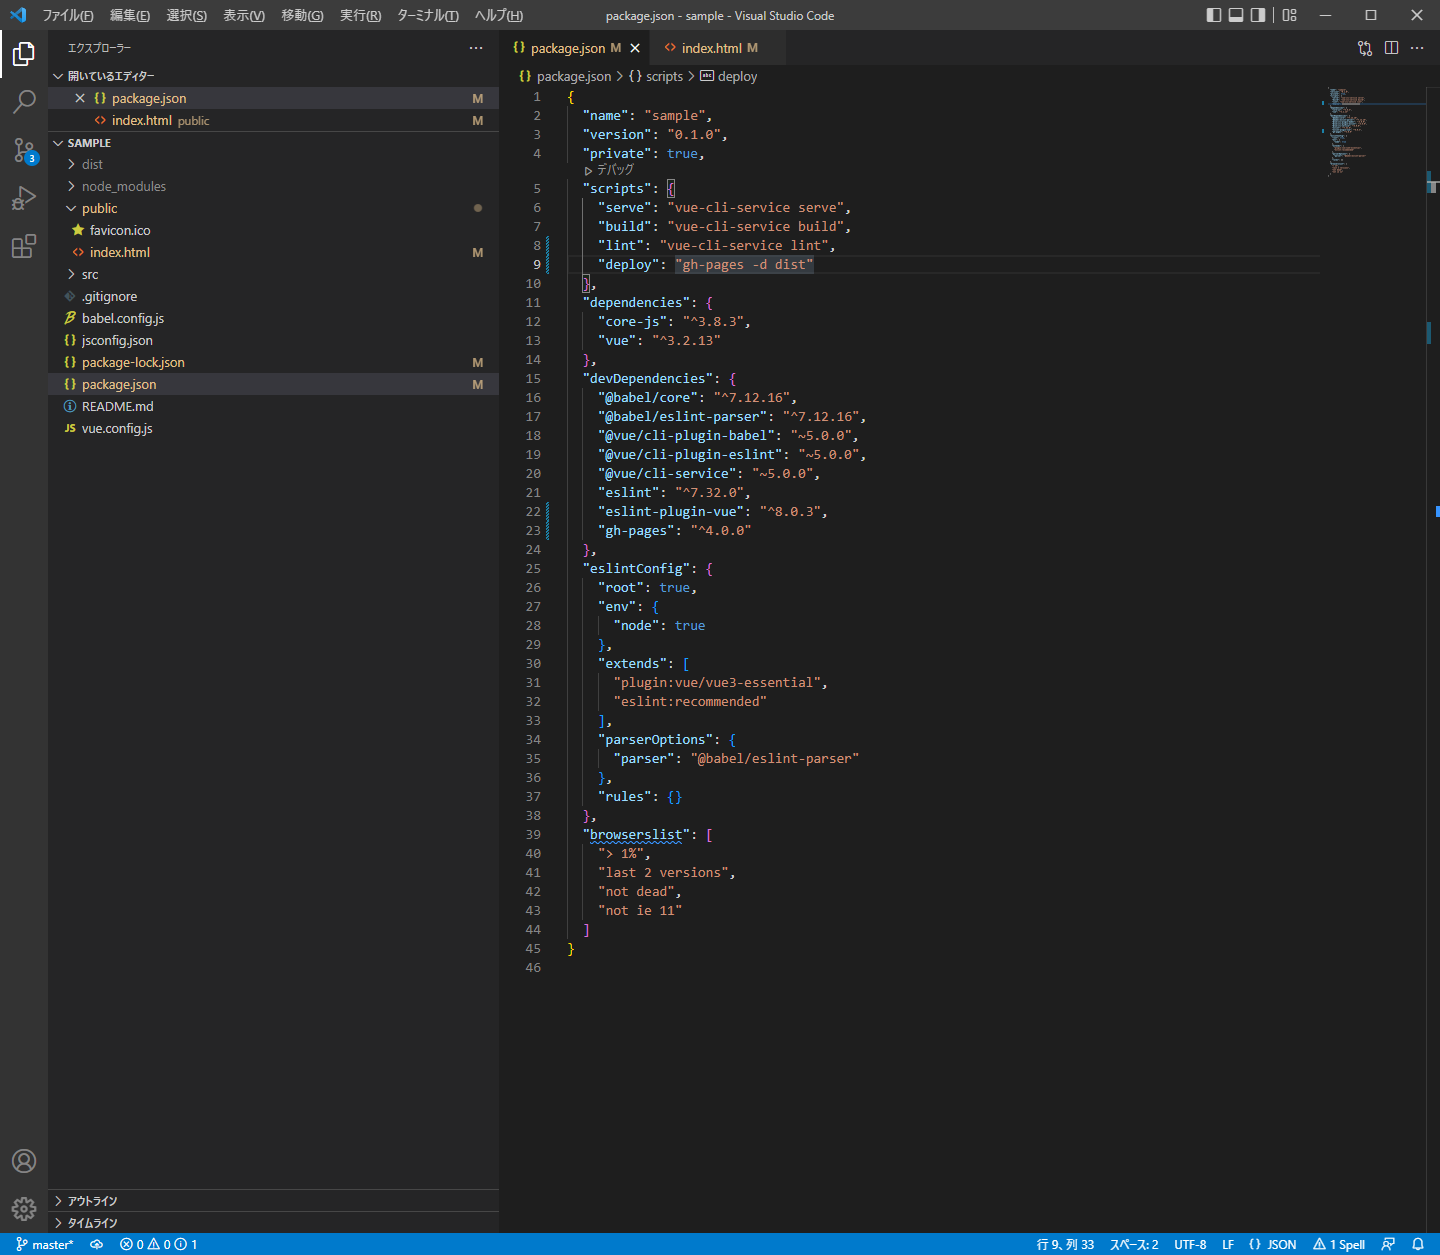Click the 1 Spell warning indicator

pyautogui.click(x=1339, y=1244)
